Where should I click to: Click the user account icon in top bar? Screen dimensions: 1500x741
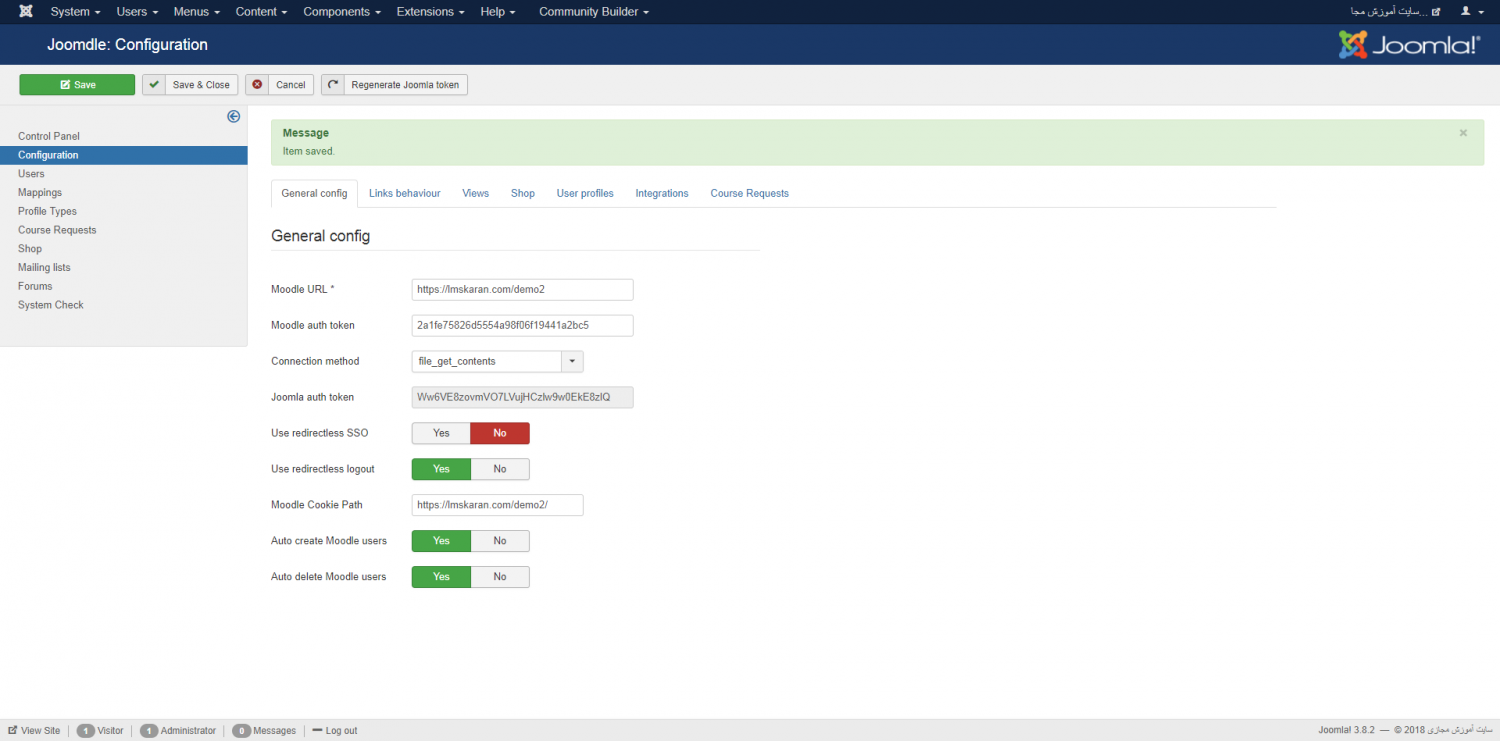point(1466,12)
